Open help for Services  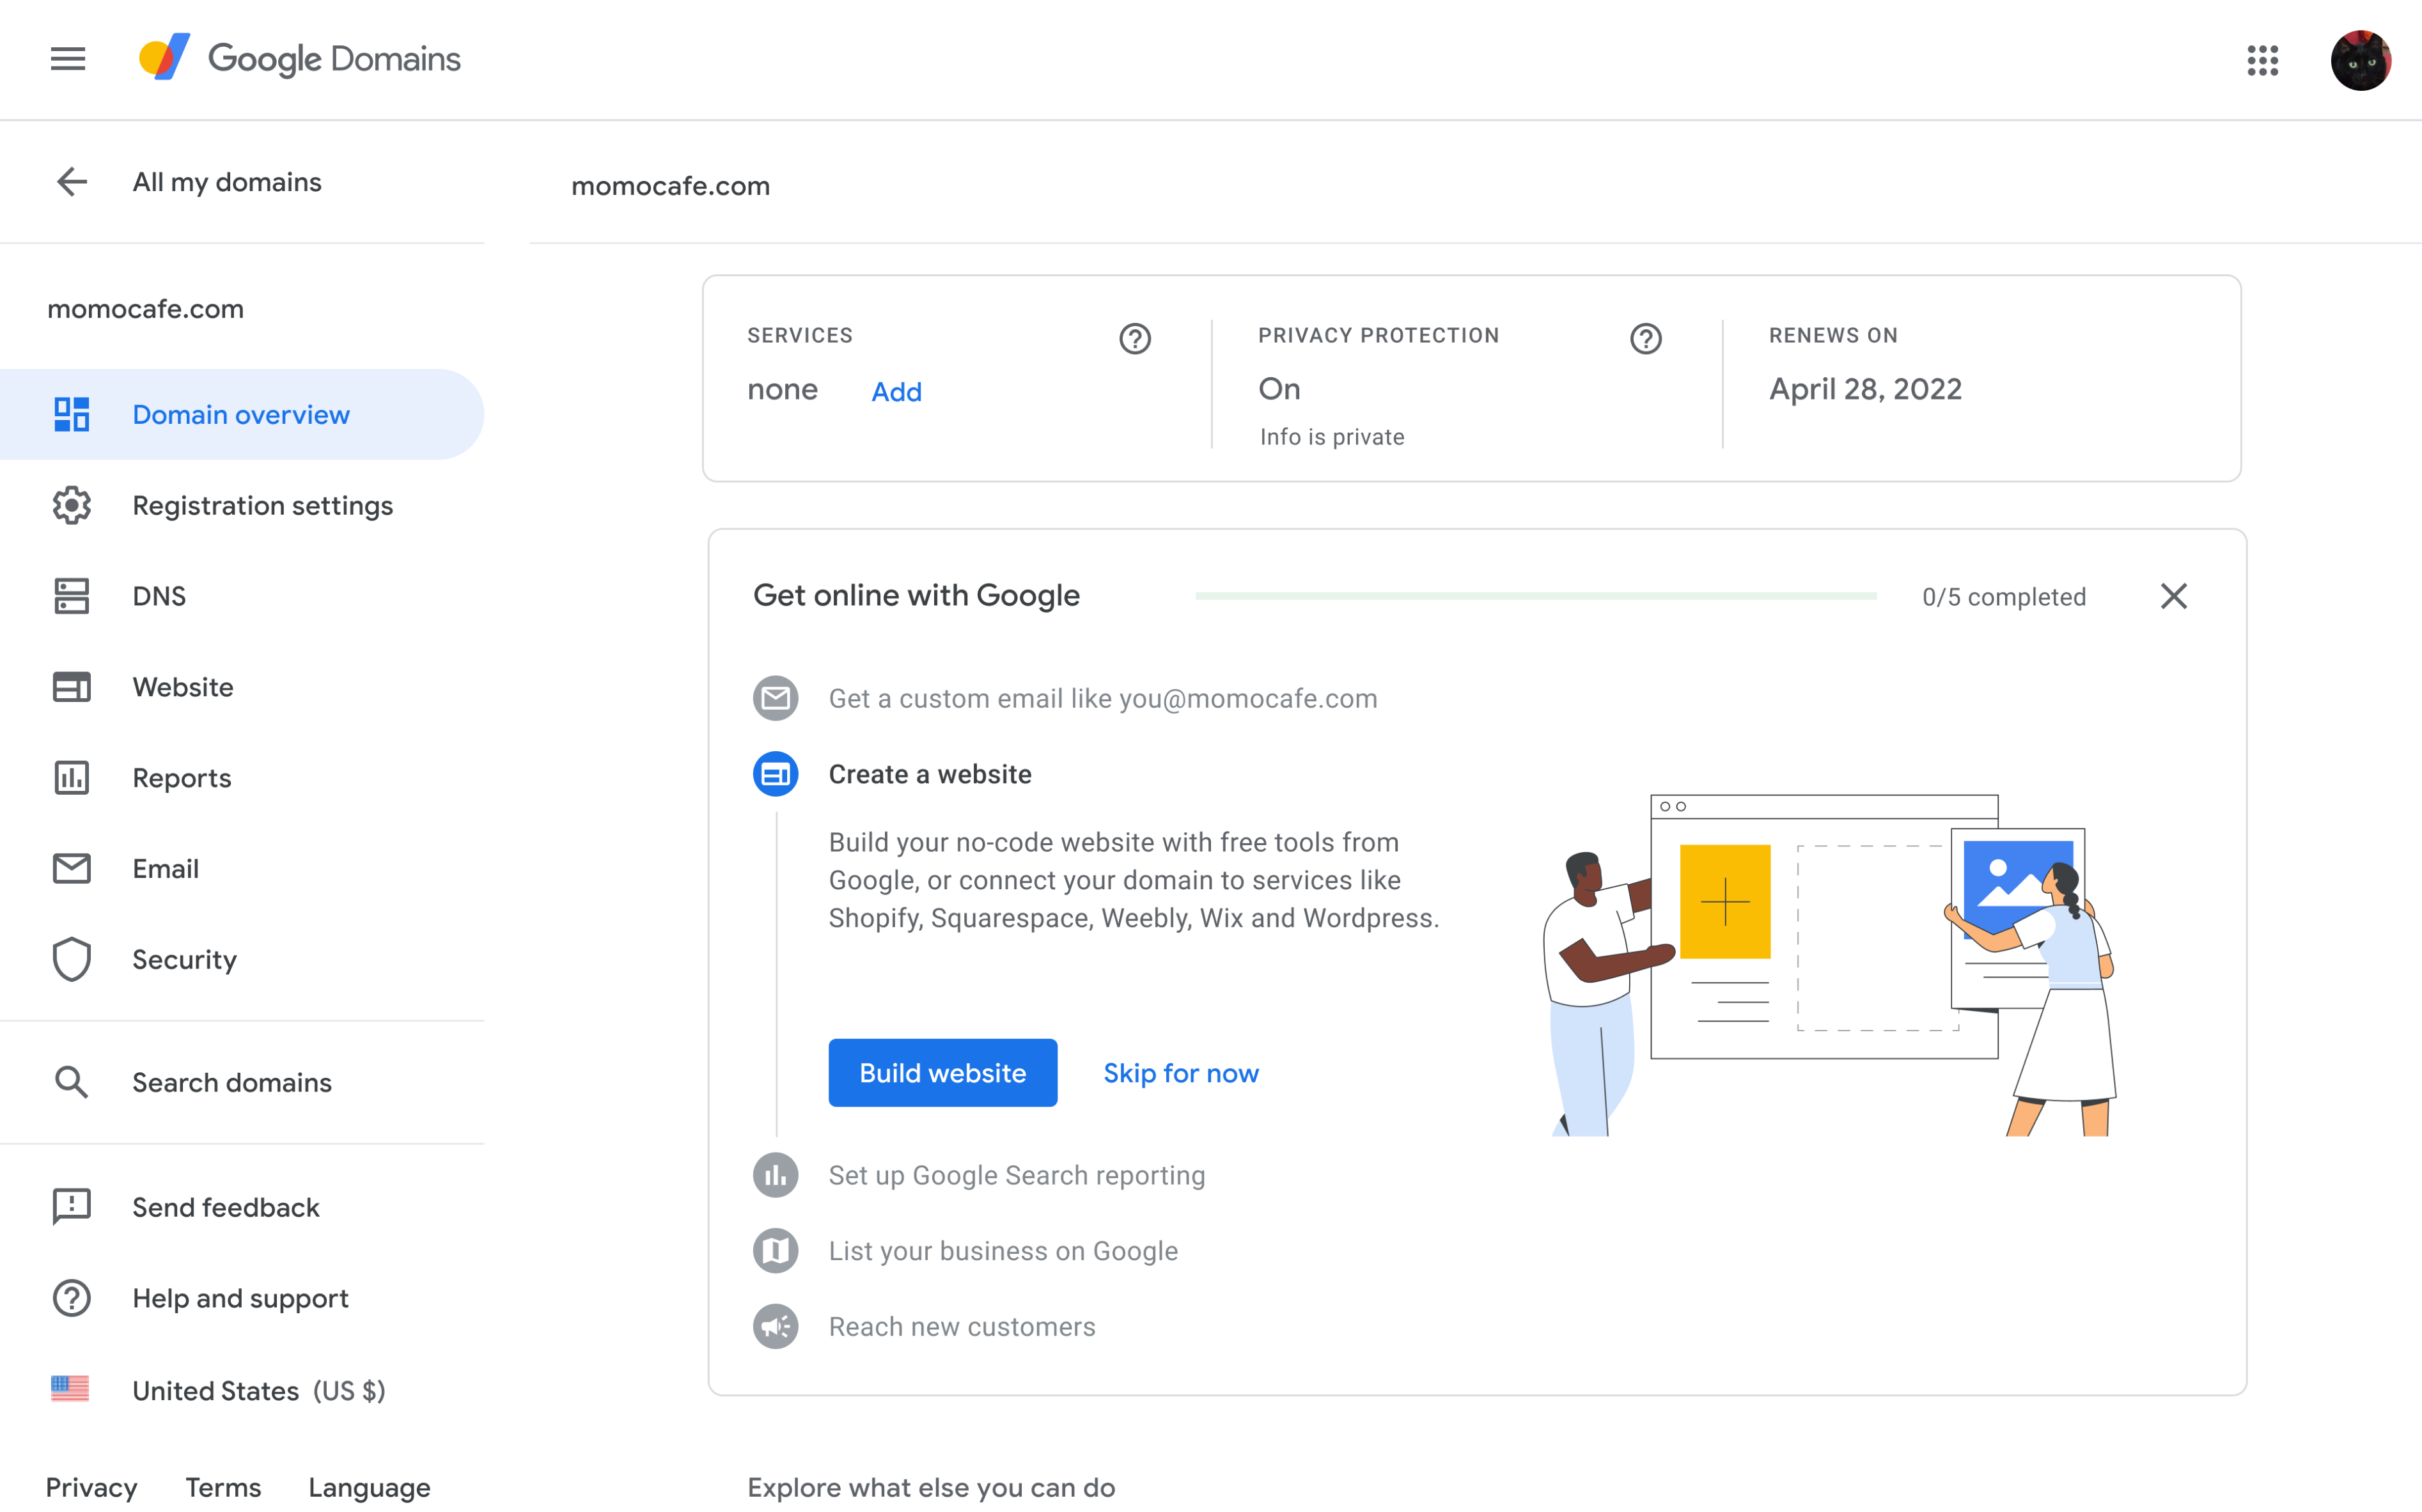[1135, 339]
